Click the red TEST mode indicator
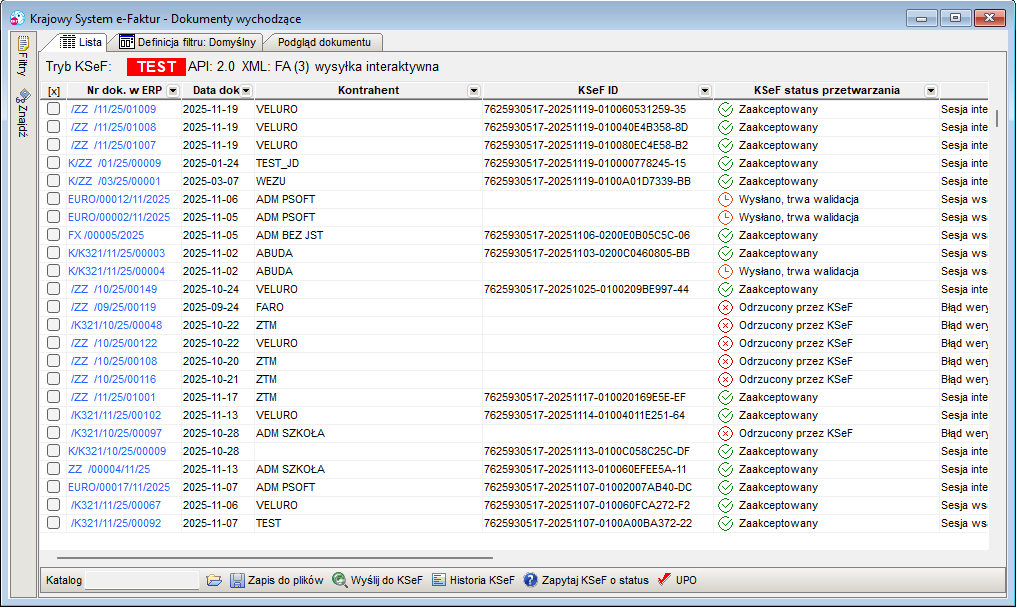The width and height of the screenshot is (1017, 608). 156,67
